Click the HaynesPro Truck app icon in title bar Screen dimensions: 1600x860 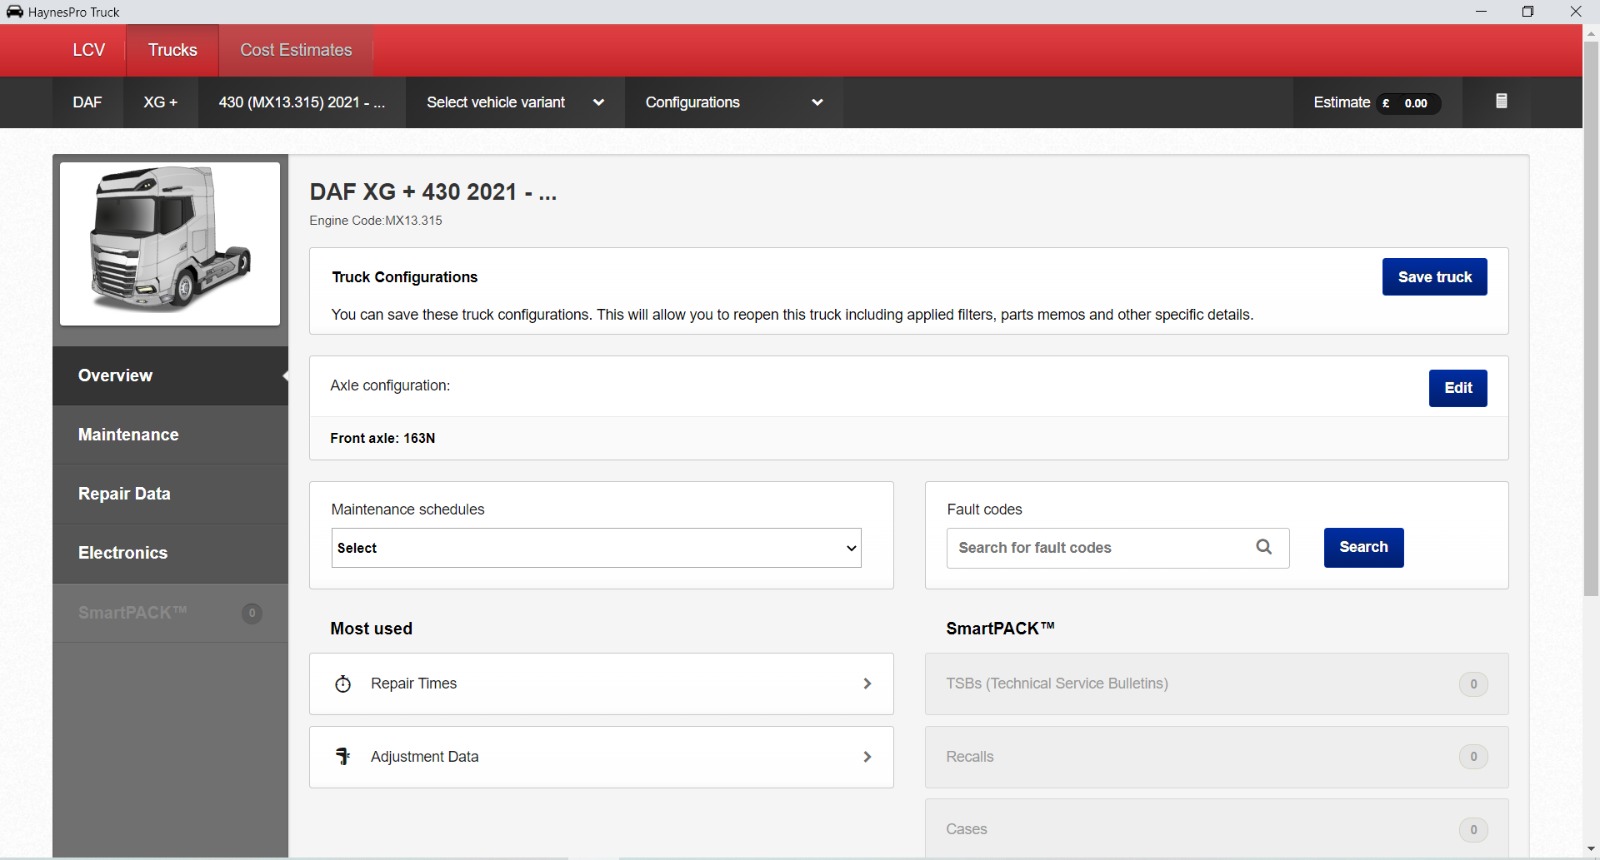[x=15, y=12]
